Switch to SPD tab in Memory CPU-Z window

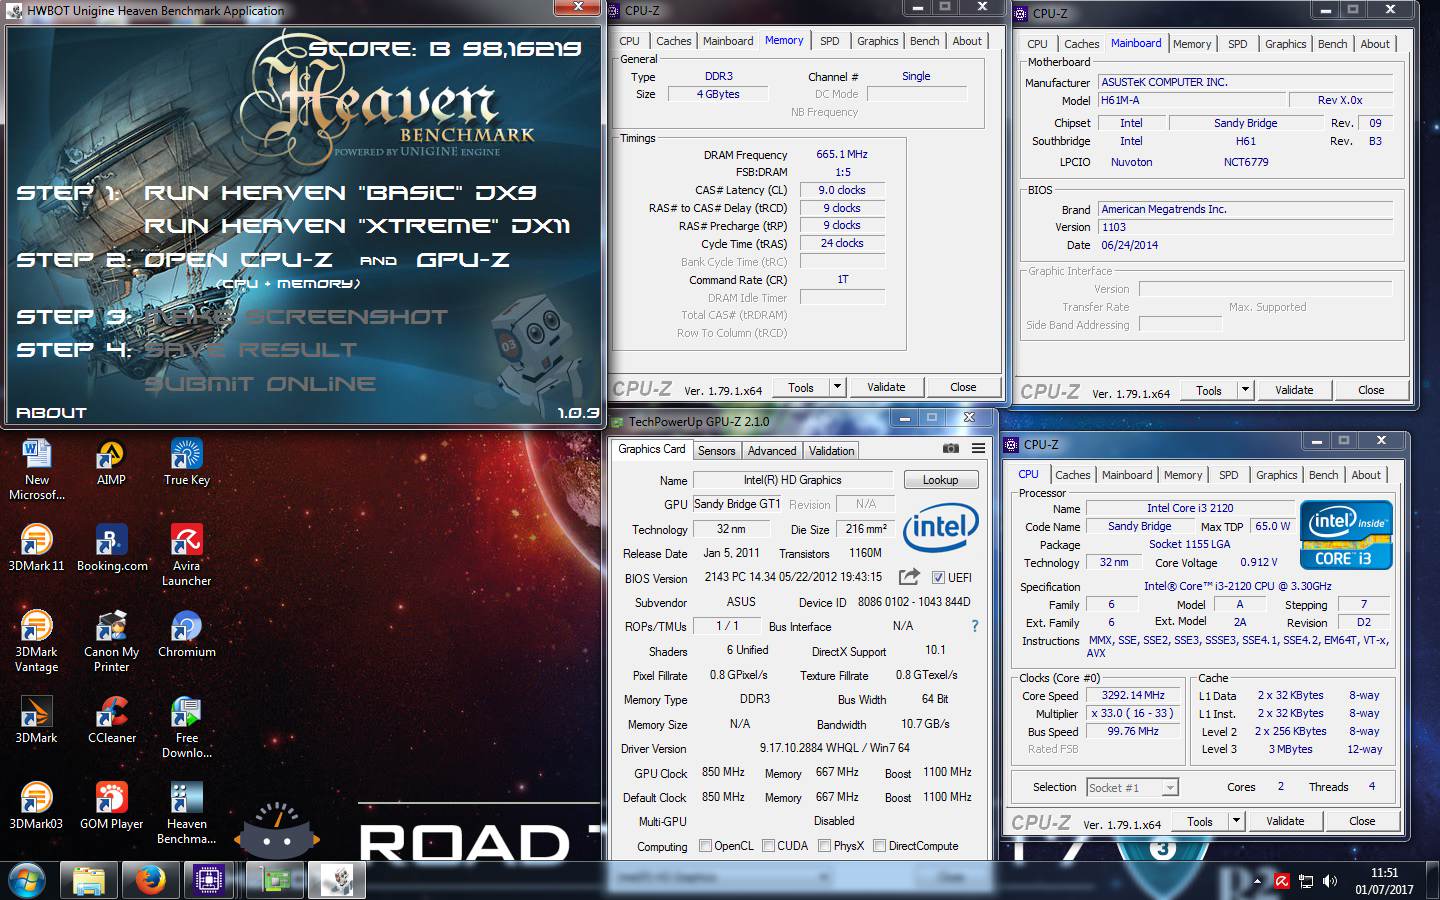830,41
